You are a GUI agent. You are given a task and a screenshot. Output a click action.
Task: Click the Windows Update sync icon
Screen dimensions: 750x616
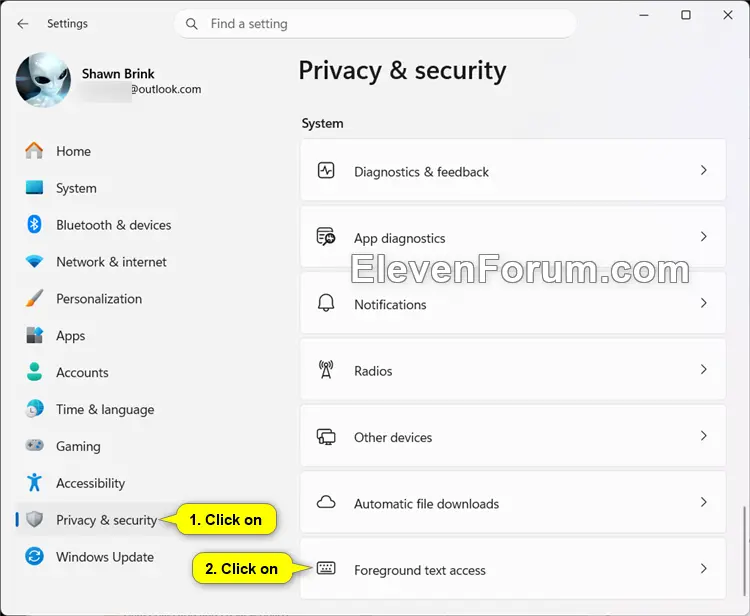click(34, 556)
